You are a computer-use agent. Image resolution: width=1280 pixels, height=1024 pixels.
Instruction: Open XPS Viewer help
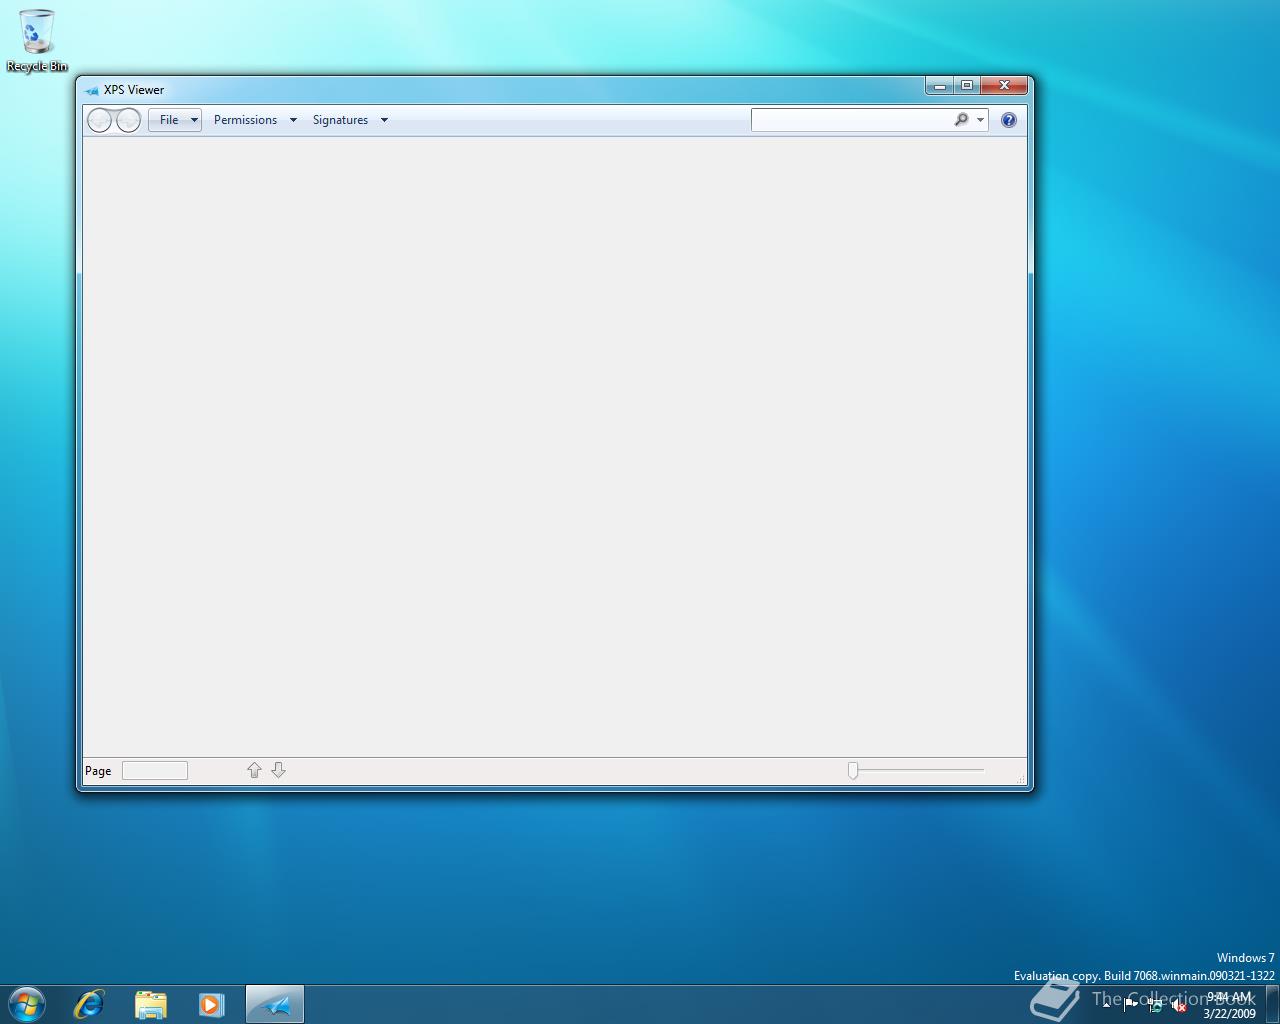[1009, 120]
